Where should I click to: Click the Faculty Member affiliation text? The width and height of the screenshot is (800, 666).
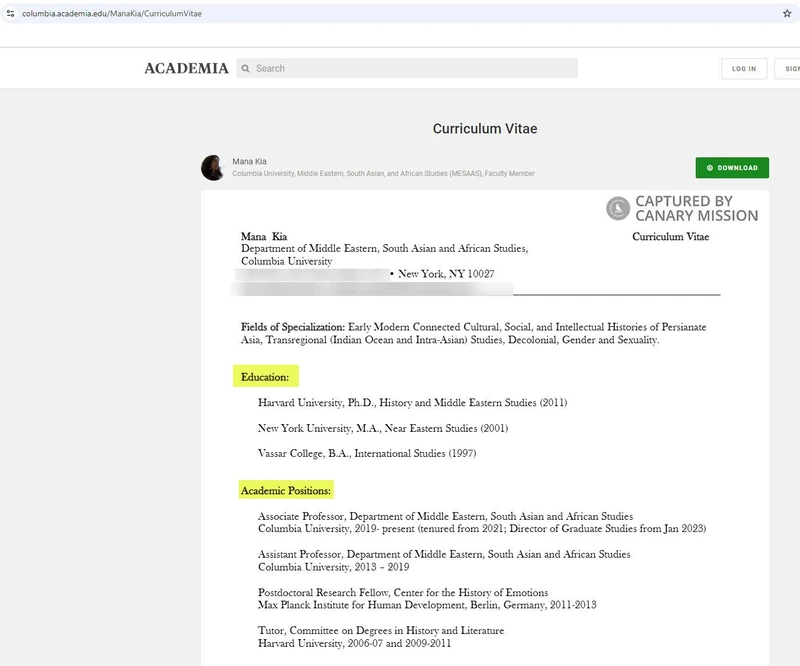pos(510,174)
